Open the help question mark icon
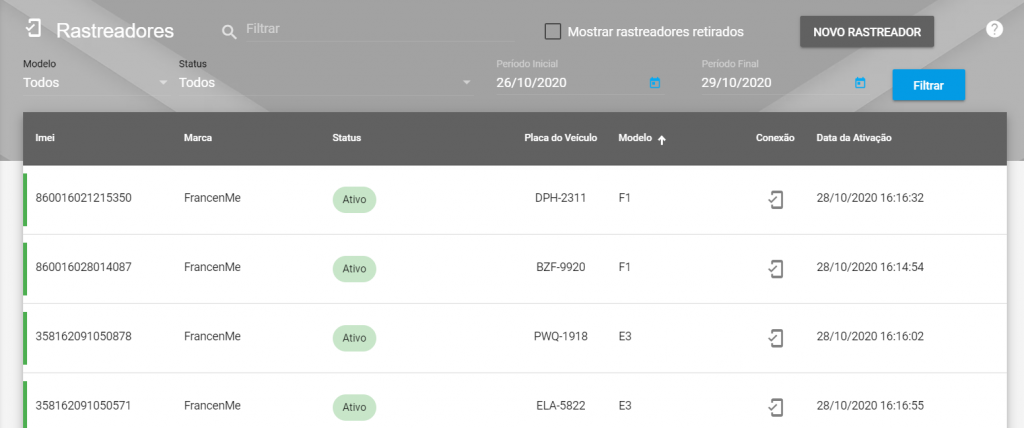The image size is (1024, 428). (x=994, y=29)
